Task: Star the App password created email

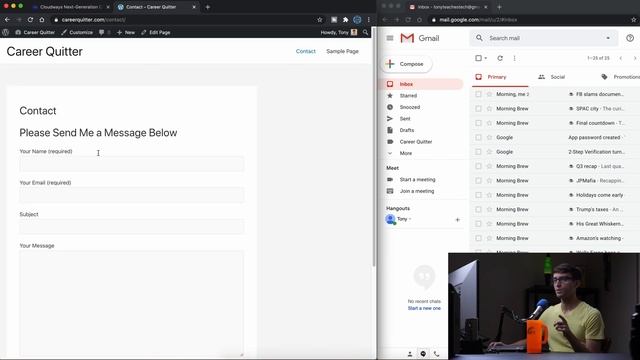Action: [x=489, y=138]
